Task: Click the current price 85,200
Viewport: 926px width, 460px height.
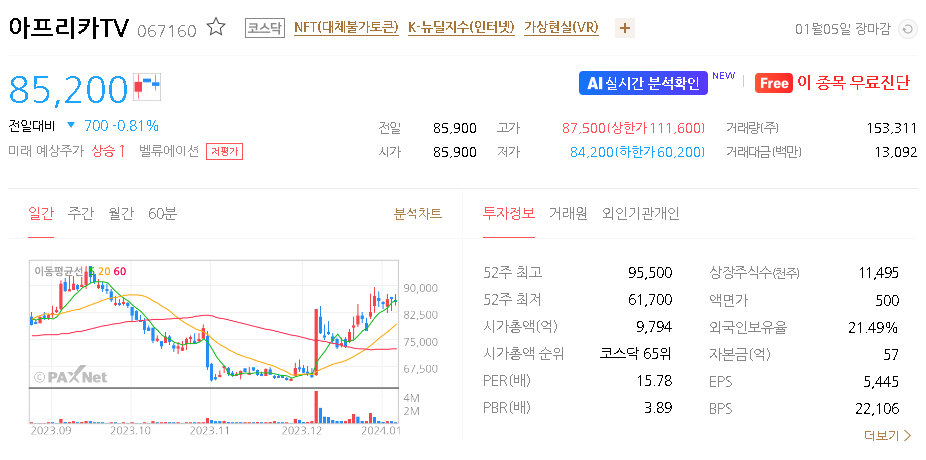Action: coord(69,89)
